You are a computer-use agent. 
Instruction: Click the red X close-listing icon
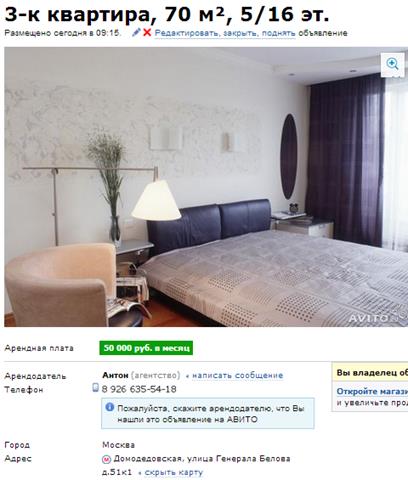point(147,33)
